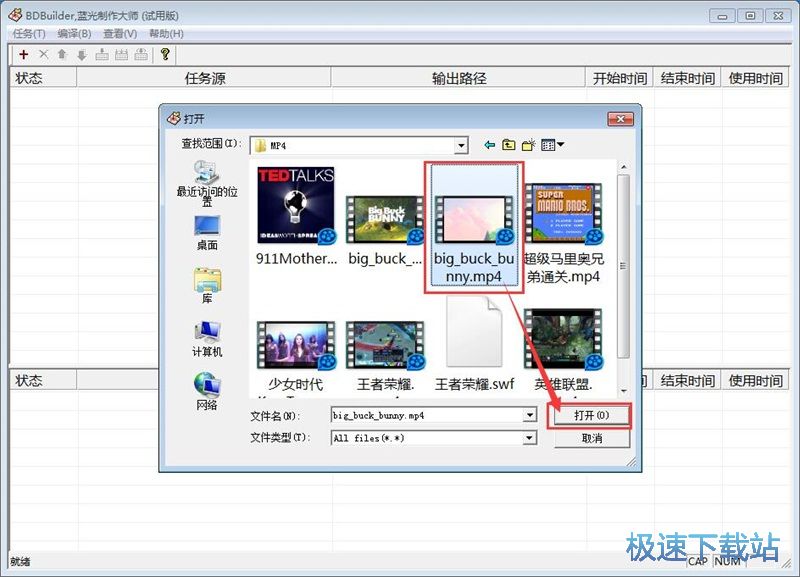Screen dimensions: 800x577
Task: Click the green back arrow in dialog
Action: pos(489,145)
